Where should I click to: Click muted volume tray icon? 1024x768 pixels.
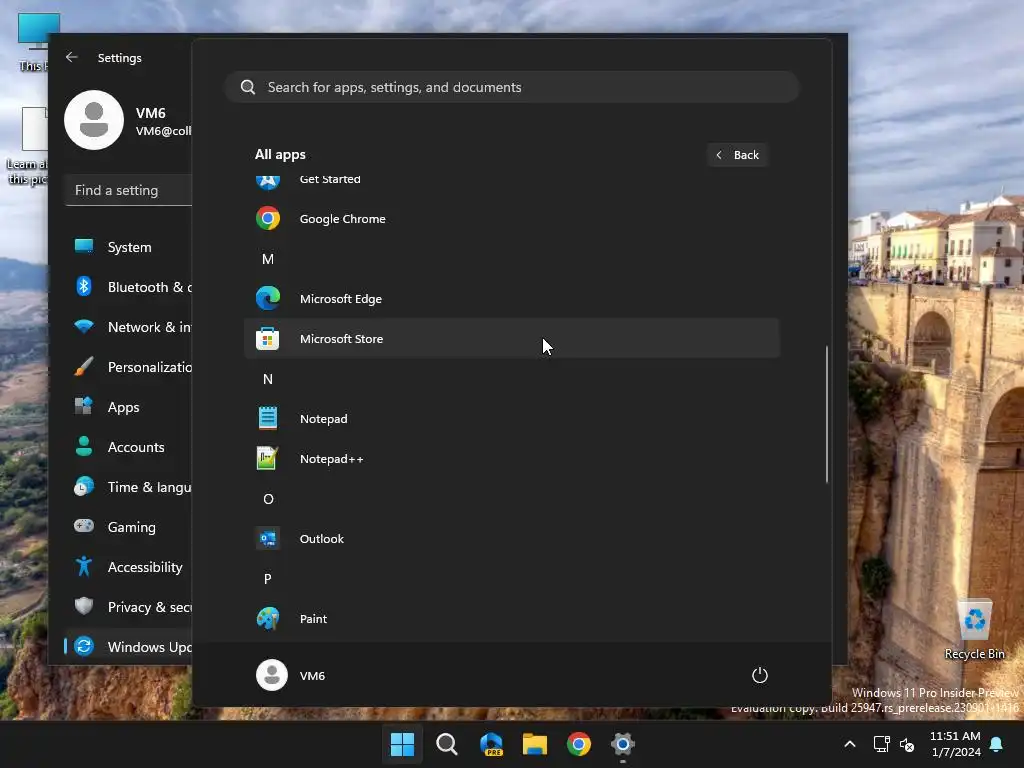click(x=907, y=744)
